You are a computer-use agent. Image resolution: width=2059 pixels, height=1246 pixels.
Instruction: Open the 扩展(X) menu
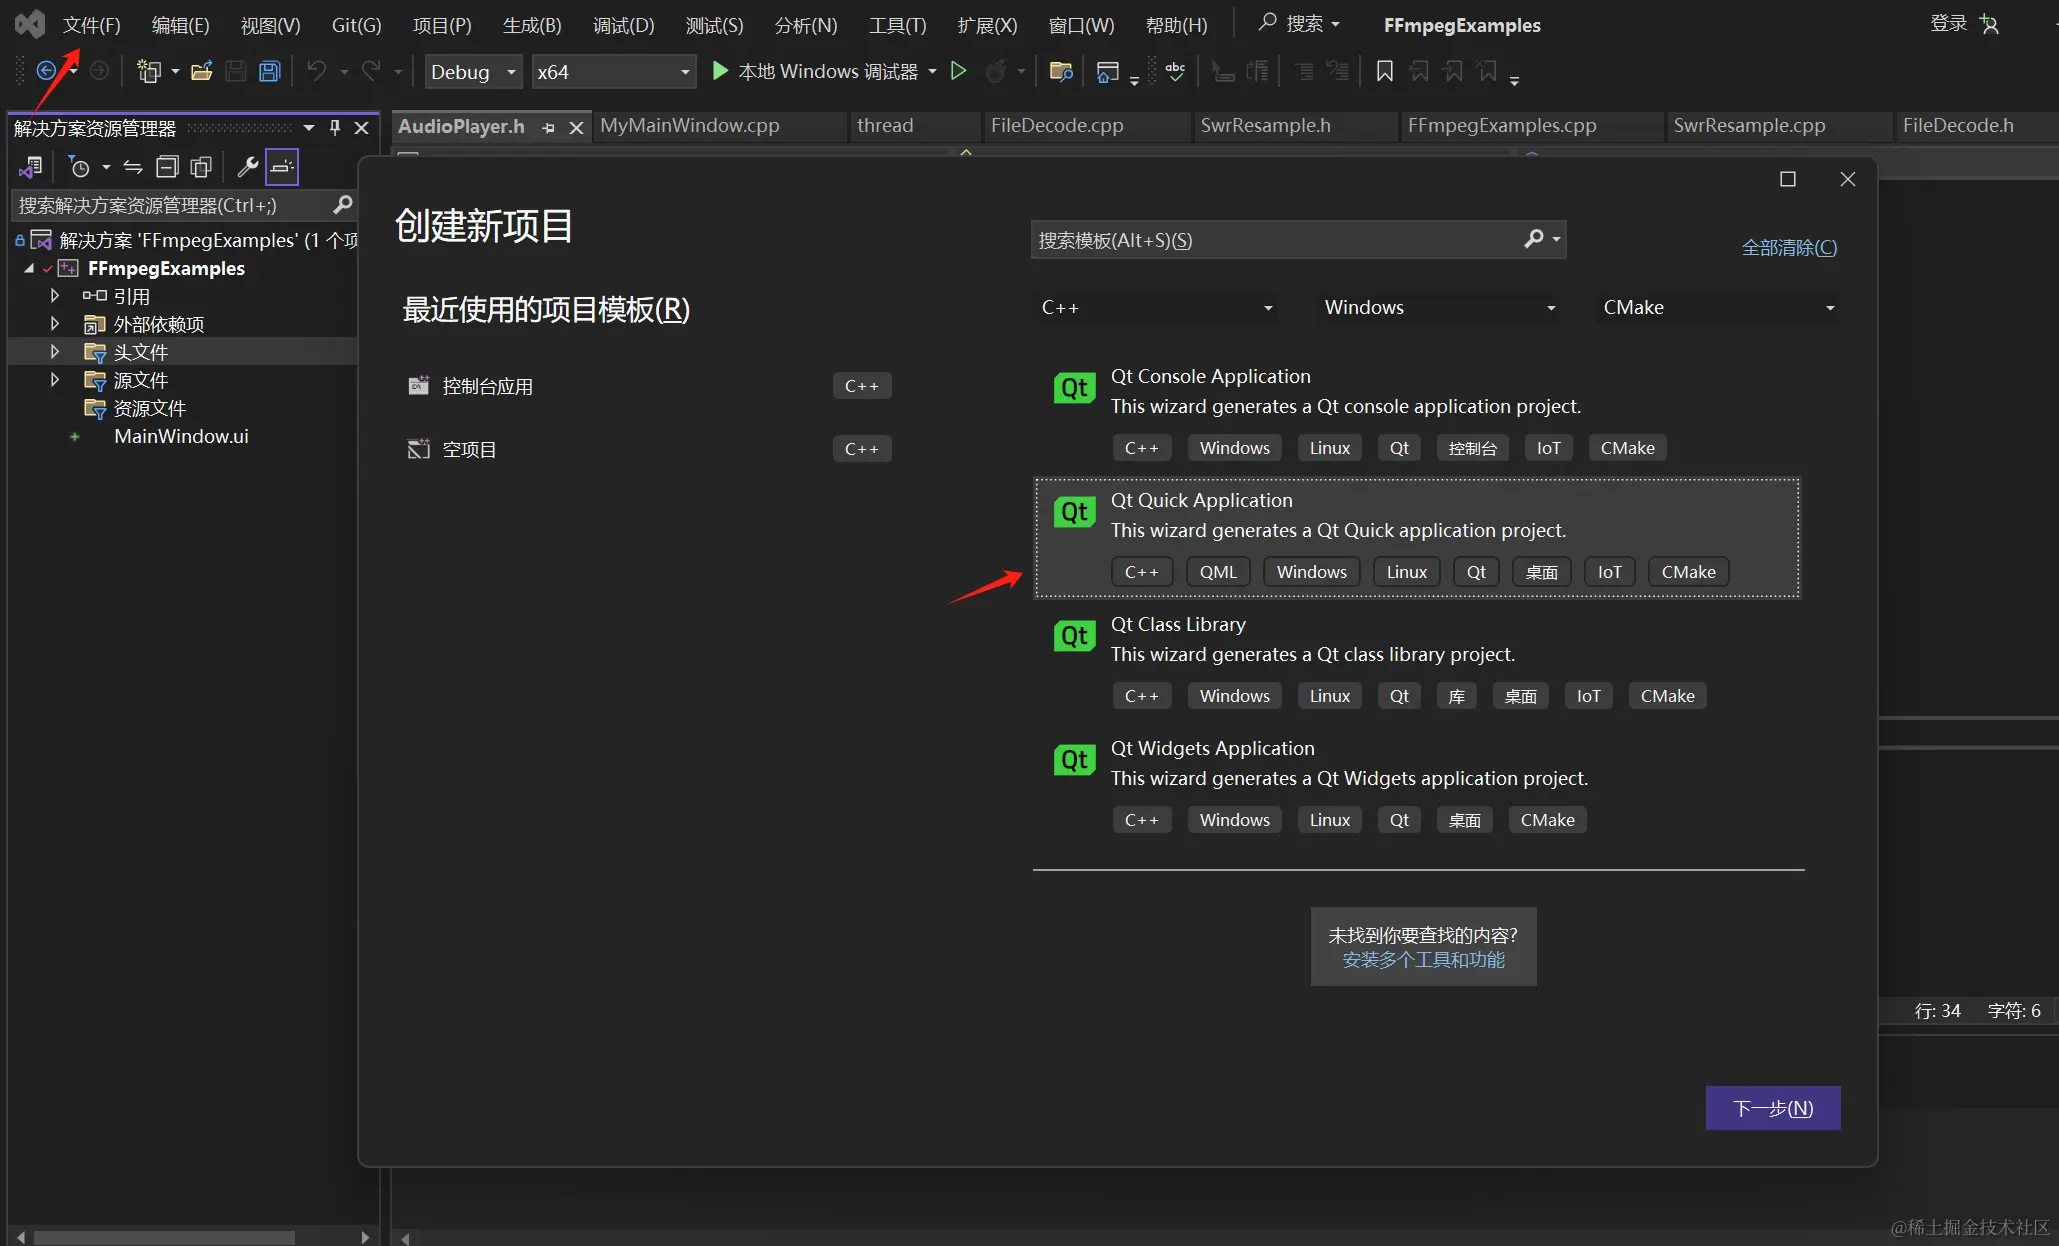tap(987, 25)
